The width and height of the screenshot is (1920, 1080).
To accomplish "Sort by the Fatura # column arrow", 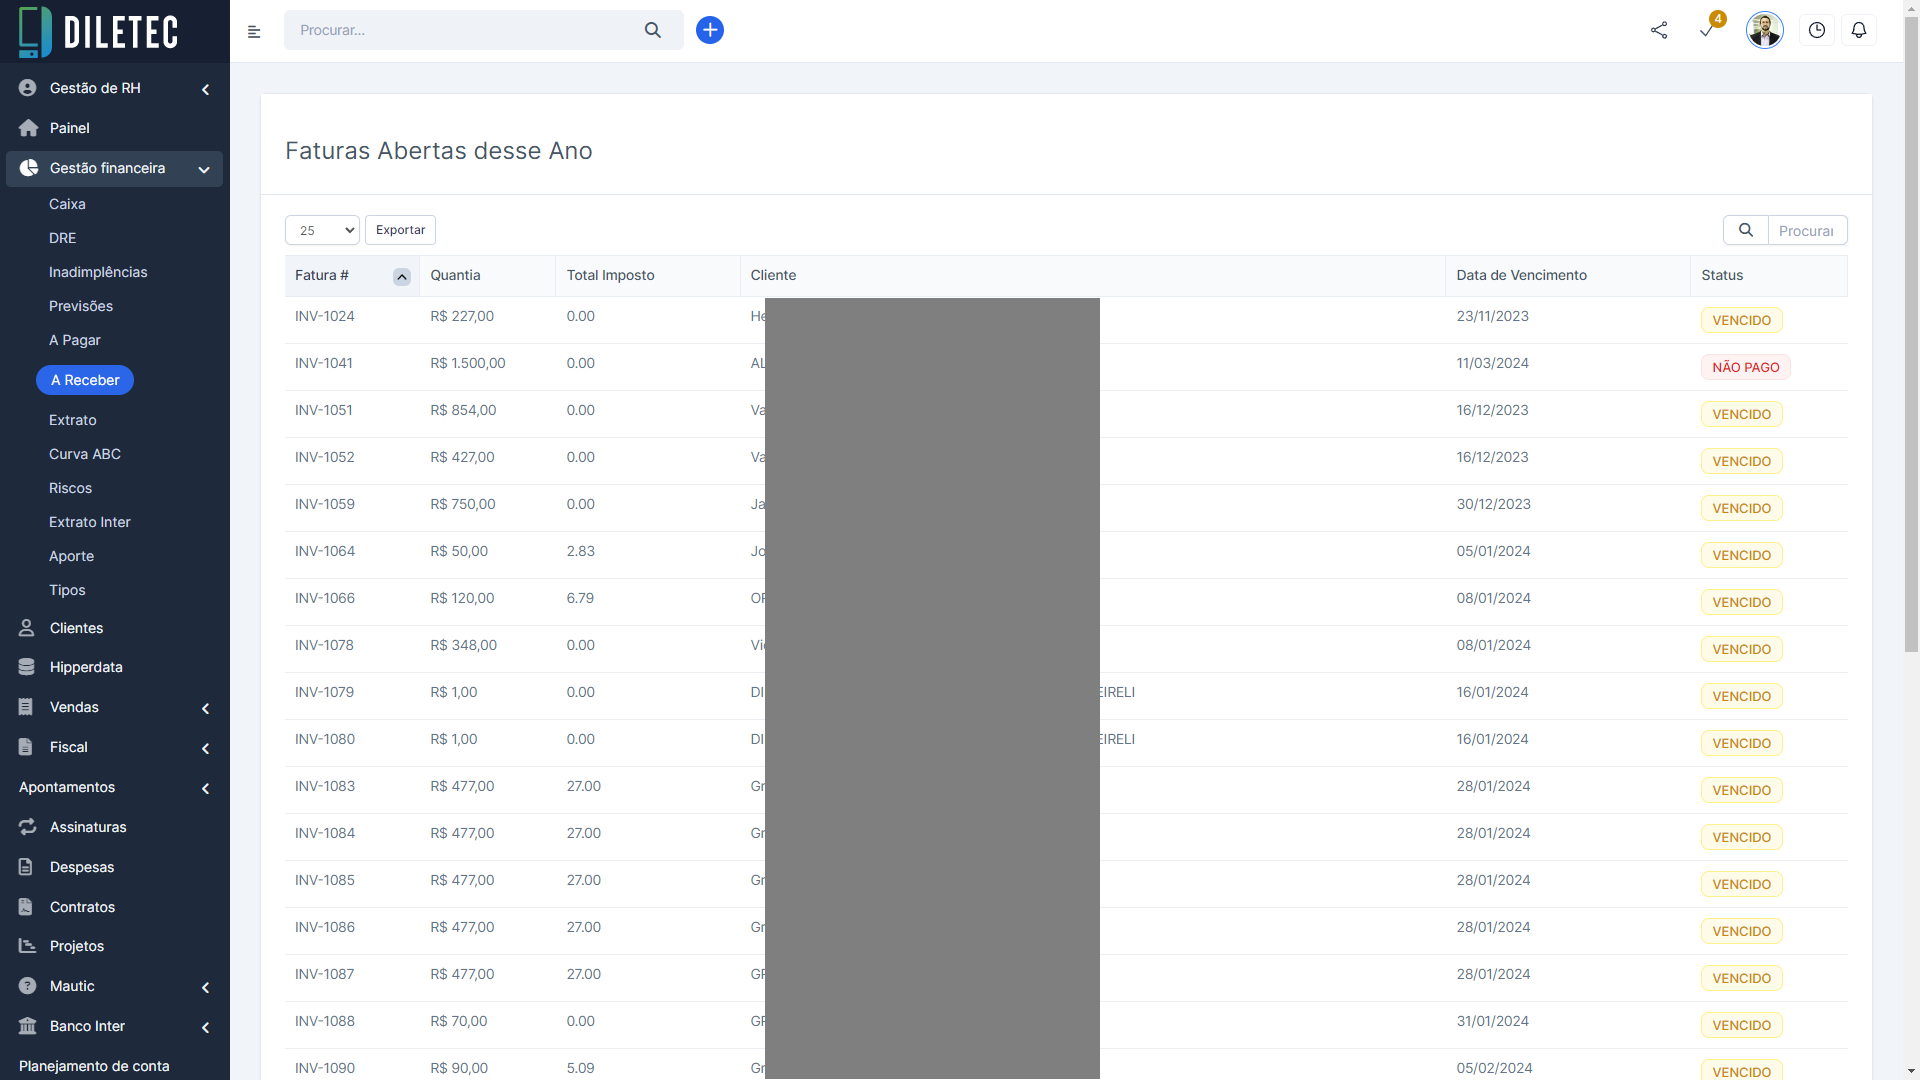I will [x=401, y=277].
